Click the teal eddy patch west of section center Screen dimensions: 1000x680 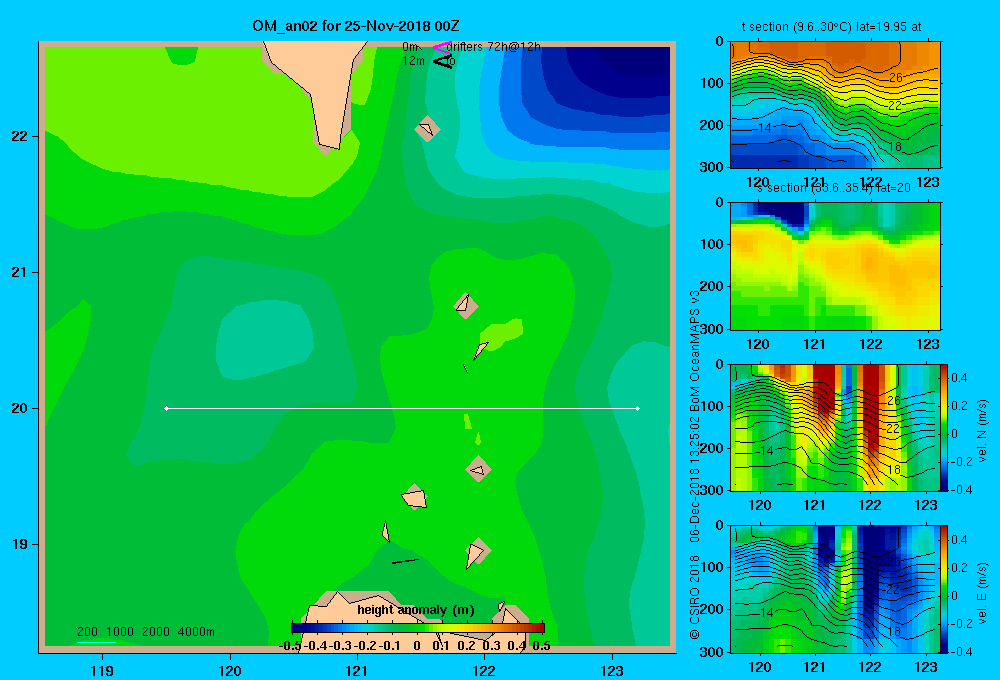(x=263, y=340)
